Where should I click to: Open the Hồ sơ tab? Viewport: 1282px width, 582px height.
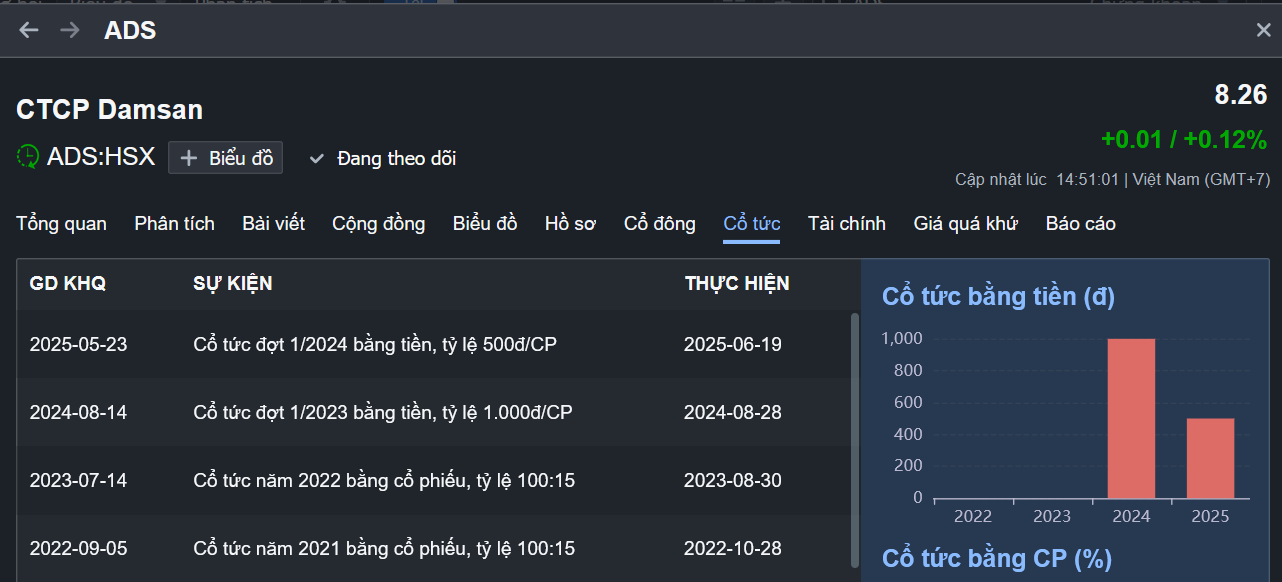point(570,223)
